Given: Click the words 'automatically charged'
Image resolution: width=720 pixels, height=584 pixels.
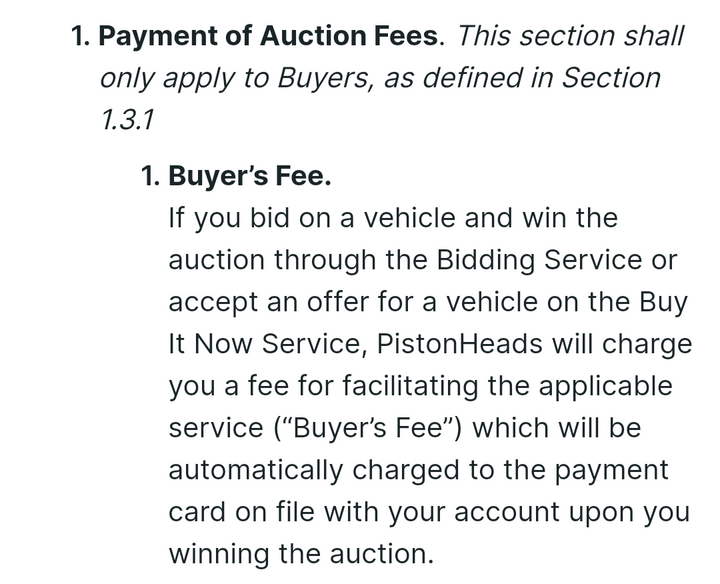Looking at the screenshot, I should 314,470.
